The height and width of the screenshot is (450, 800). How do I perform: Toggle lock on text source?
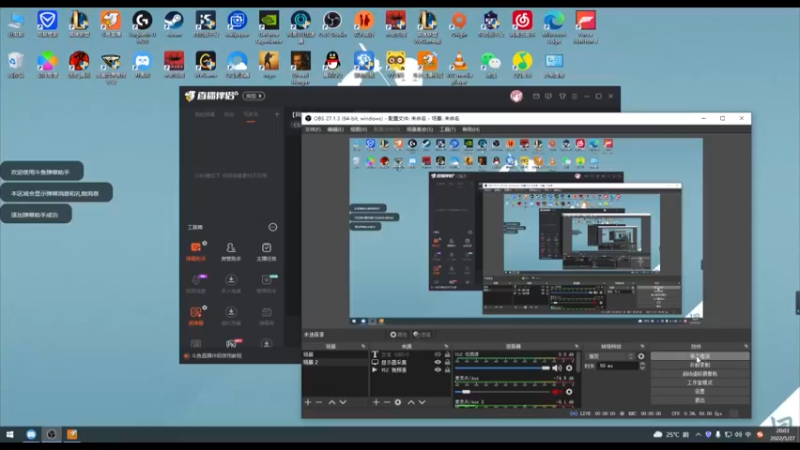447,354
